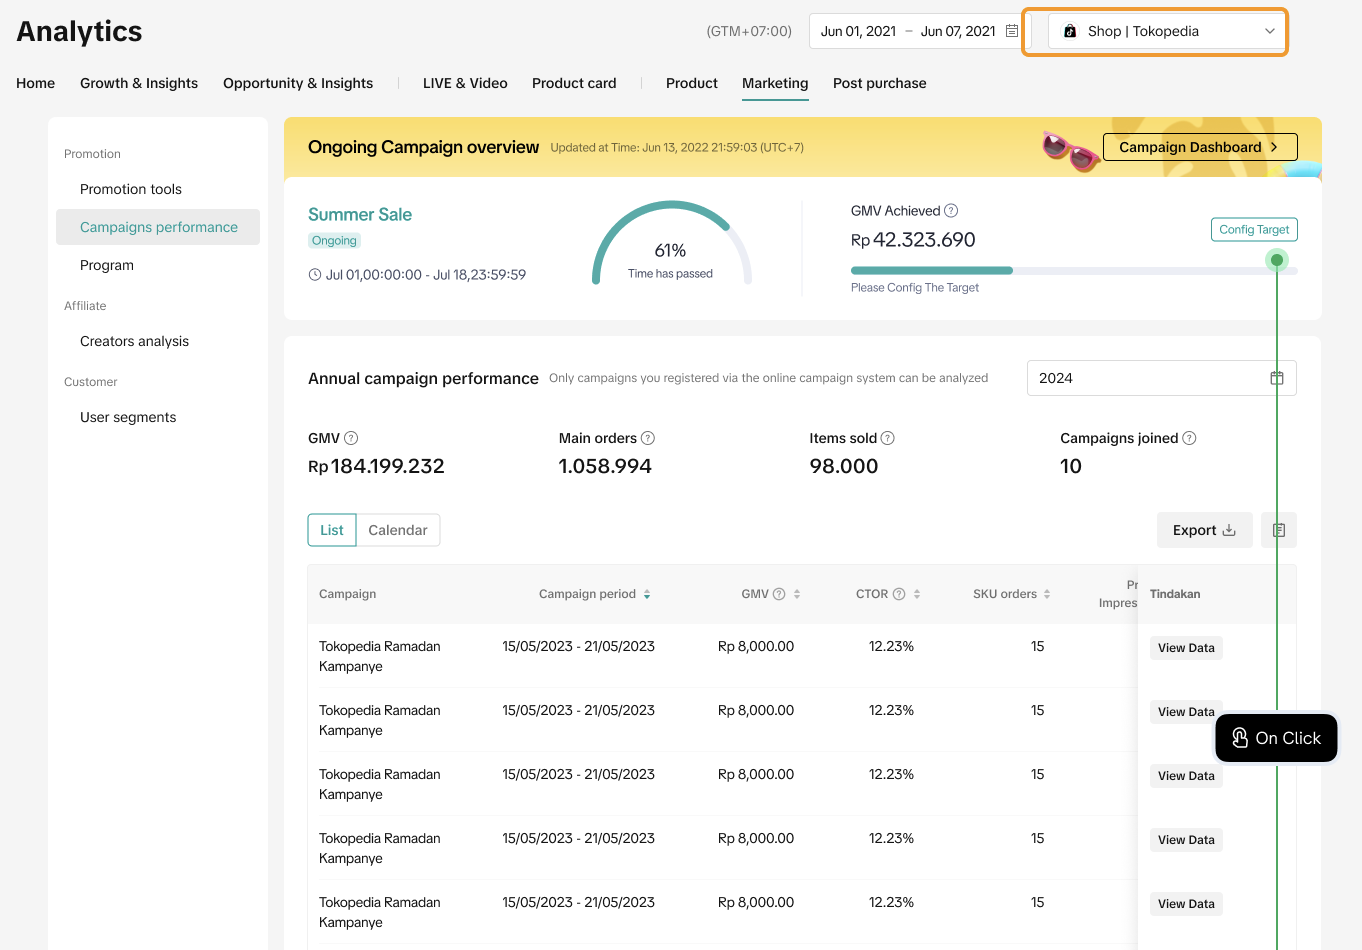Click View Data for the first campaign row

tap(1186, 648)
